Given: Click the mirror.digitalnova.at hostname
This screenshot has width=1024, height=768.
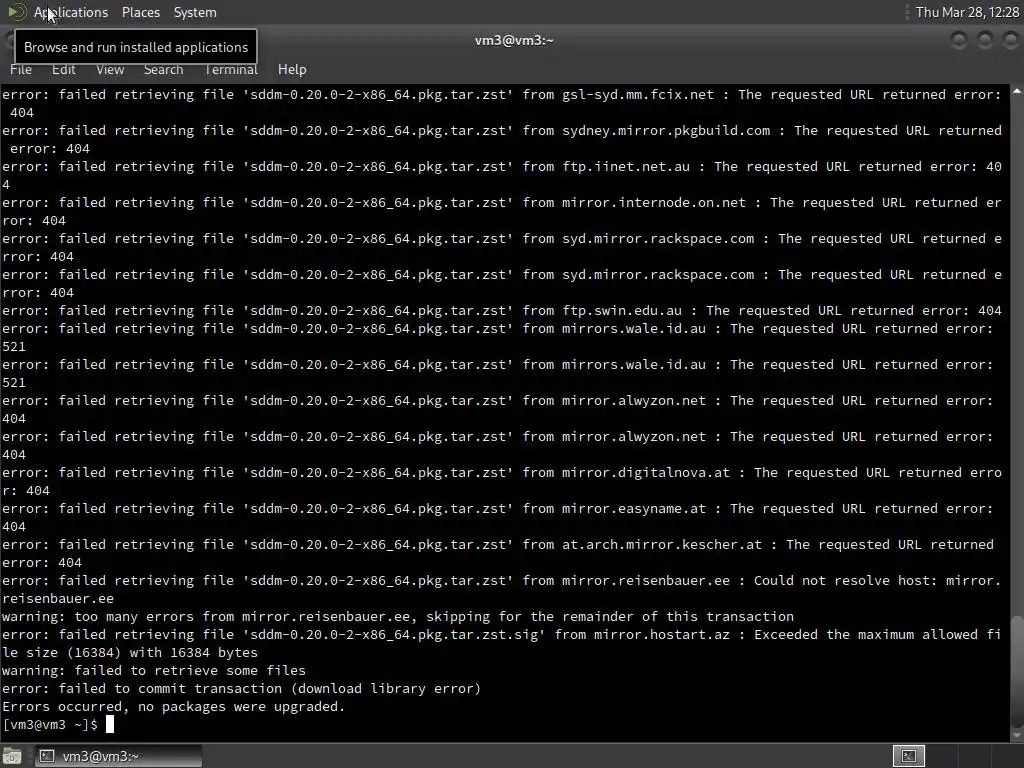Looking at the screenshot, I should point(646,473).
